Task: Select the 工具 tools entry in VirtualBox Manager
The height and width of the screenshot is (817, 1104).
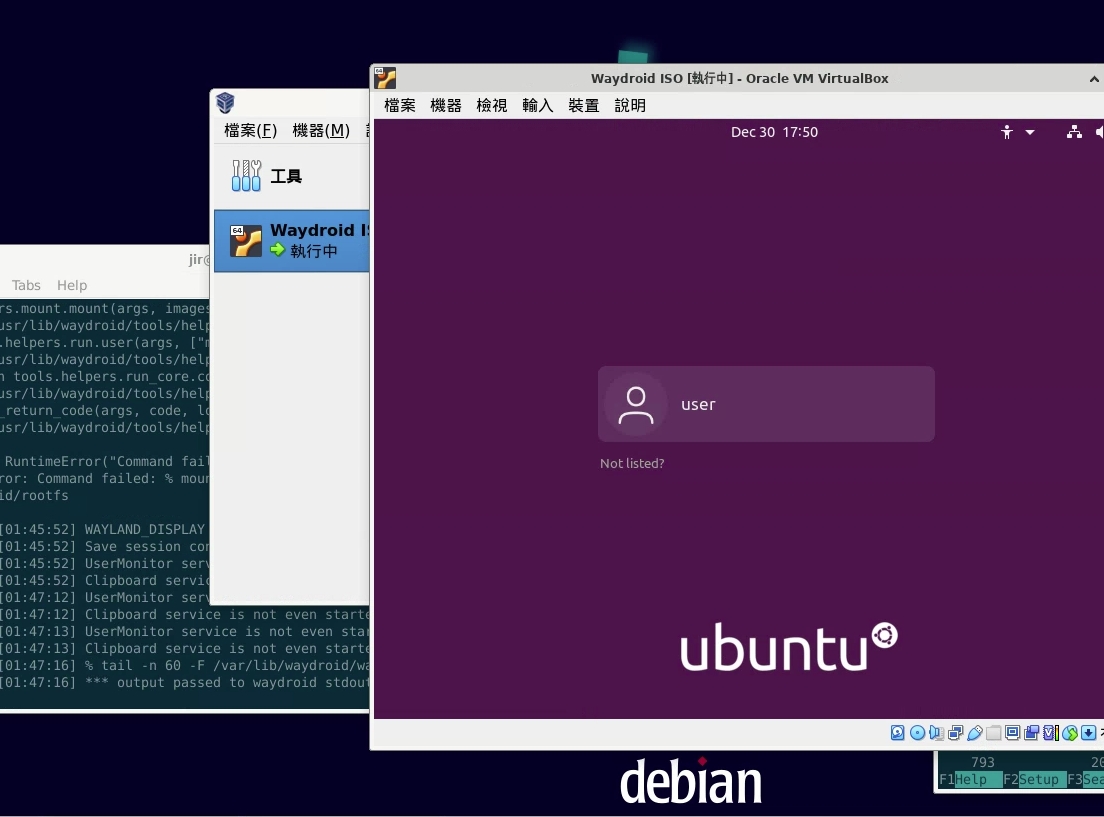Action: pyautogui.click(x=291, y=176)
